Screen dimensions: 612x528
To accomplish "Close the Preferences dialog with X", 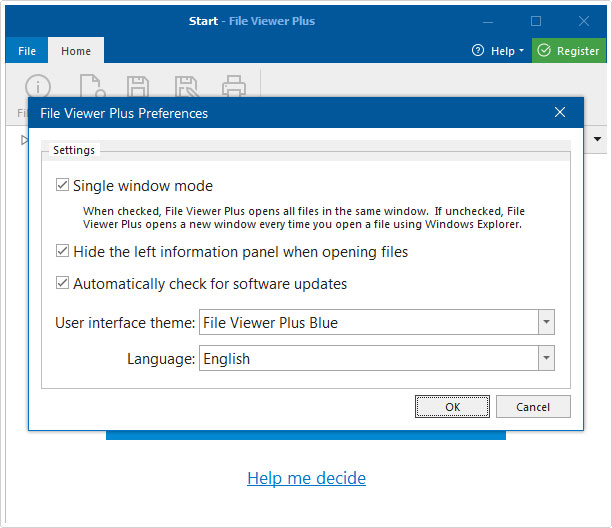I will tap(560, 112).
